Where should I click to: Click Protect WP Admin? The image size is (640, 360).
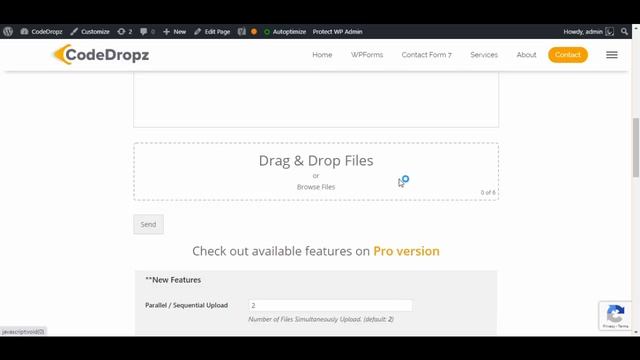(338, 31)
